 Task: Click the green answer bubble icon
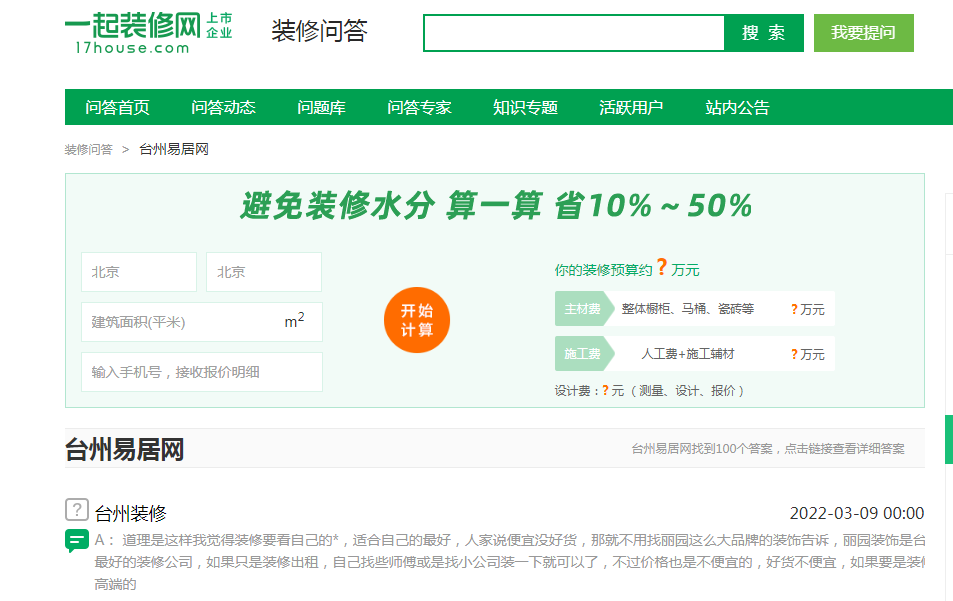point(77,540)
